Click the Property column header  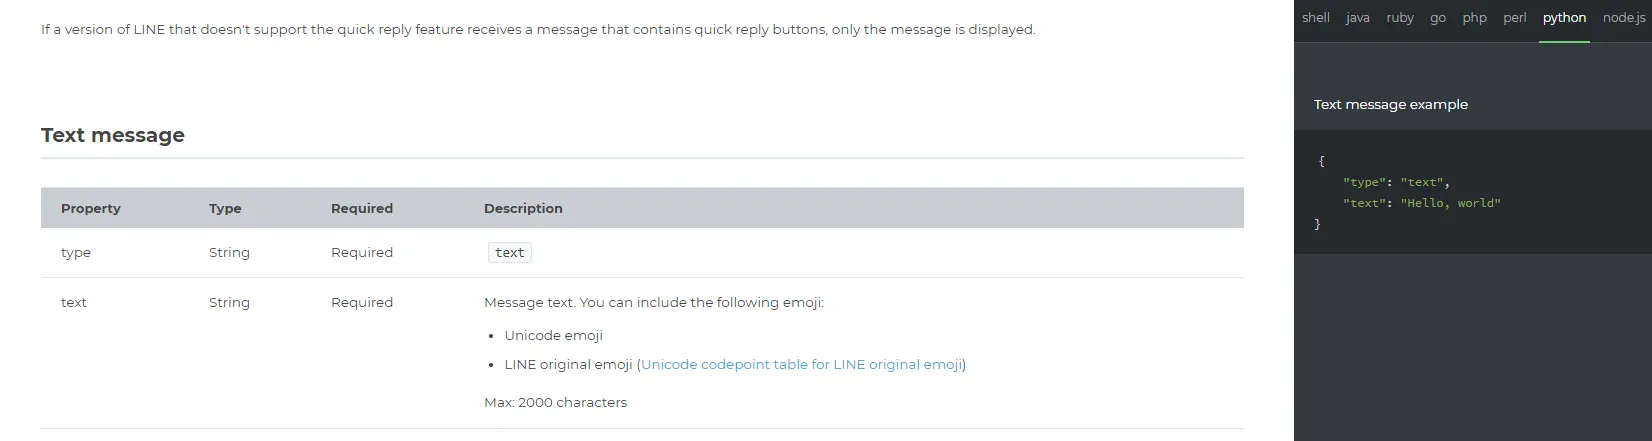click(x=90, y=208)
